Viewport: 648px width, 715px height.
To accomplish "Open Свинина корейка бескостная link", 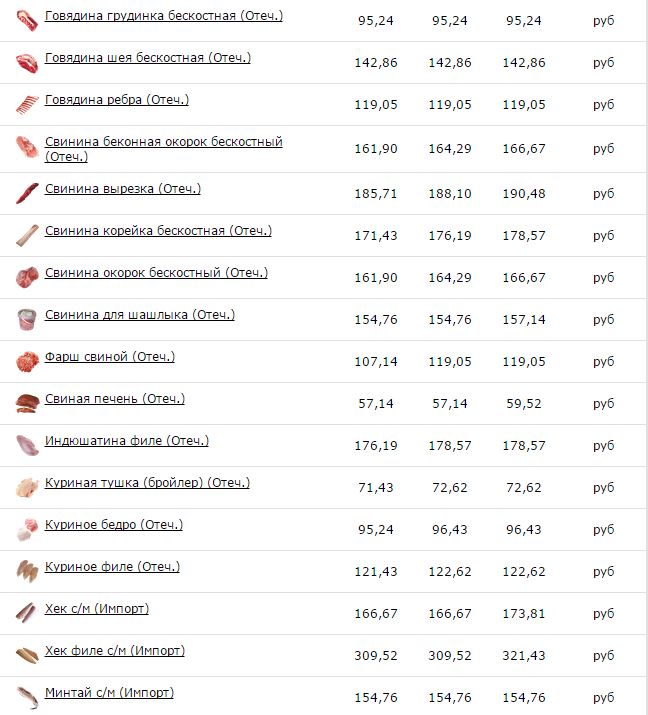I will click(158, 230).
